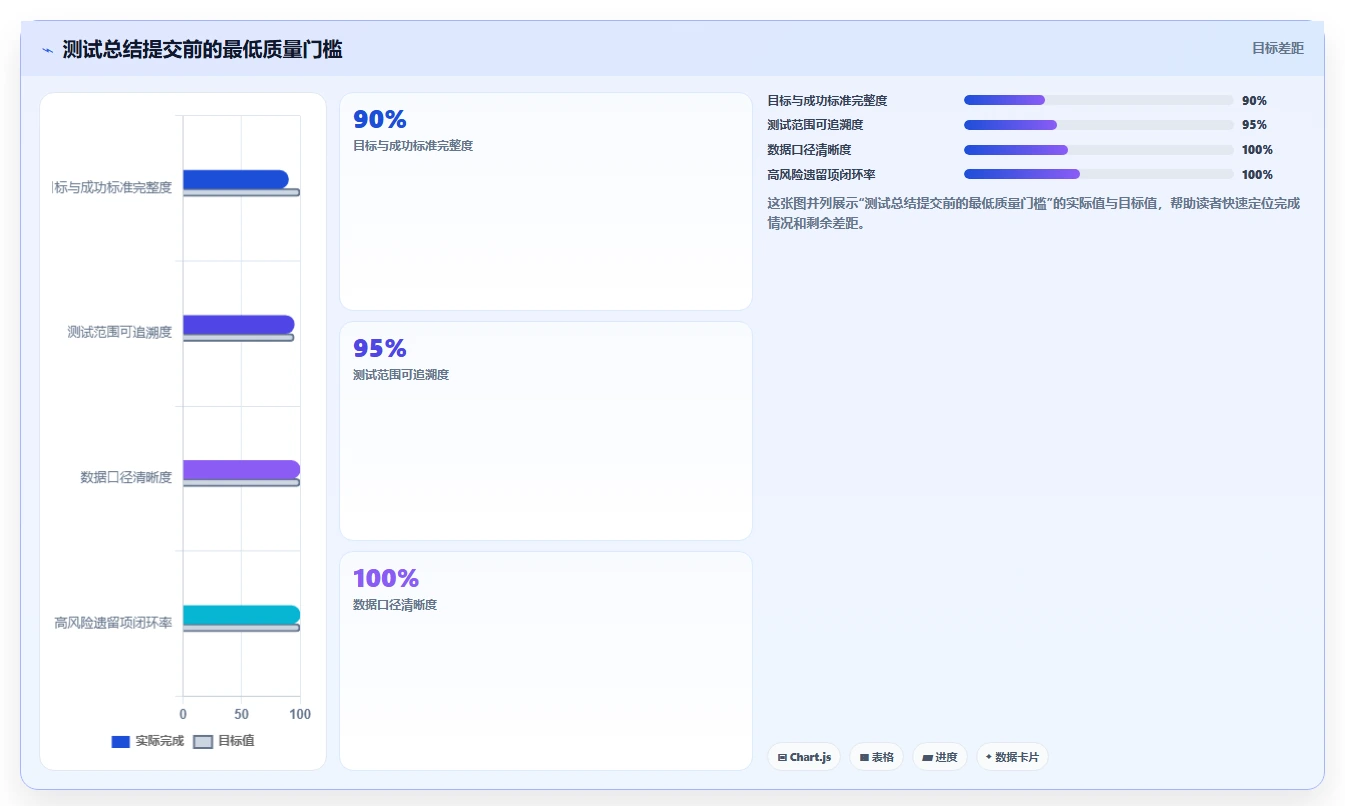The image size is (1345, 806).
Task: Click the title 测试总结提交前的最低质量门槛
Action: [202, 49]
